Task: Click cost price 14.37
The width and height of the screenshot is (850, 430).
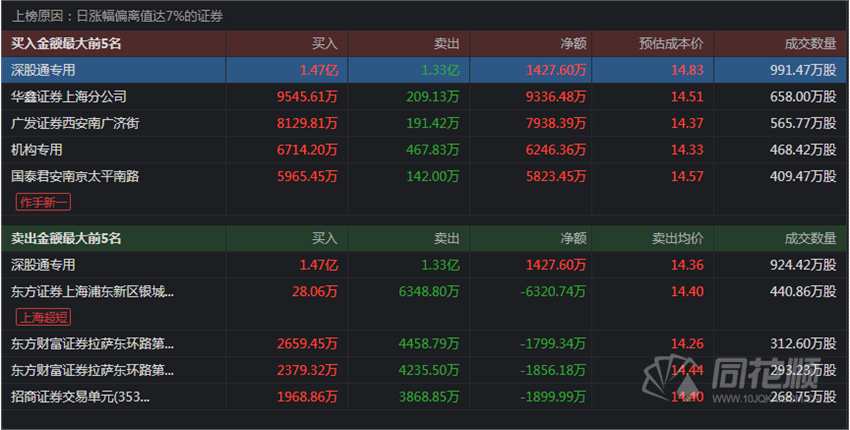Action: (x=687, y=123)
